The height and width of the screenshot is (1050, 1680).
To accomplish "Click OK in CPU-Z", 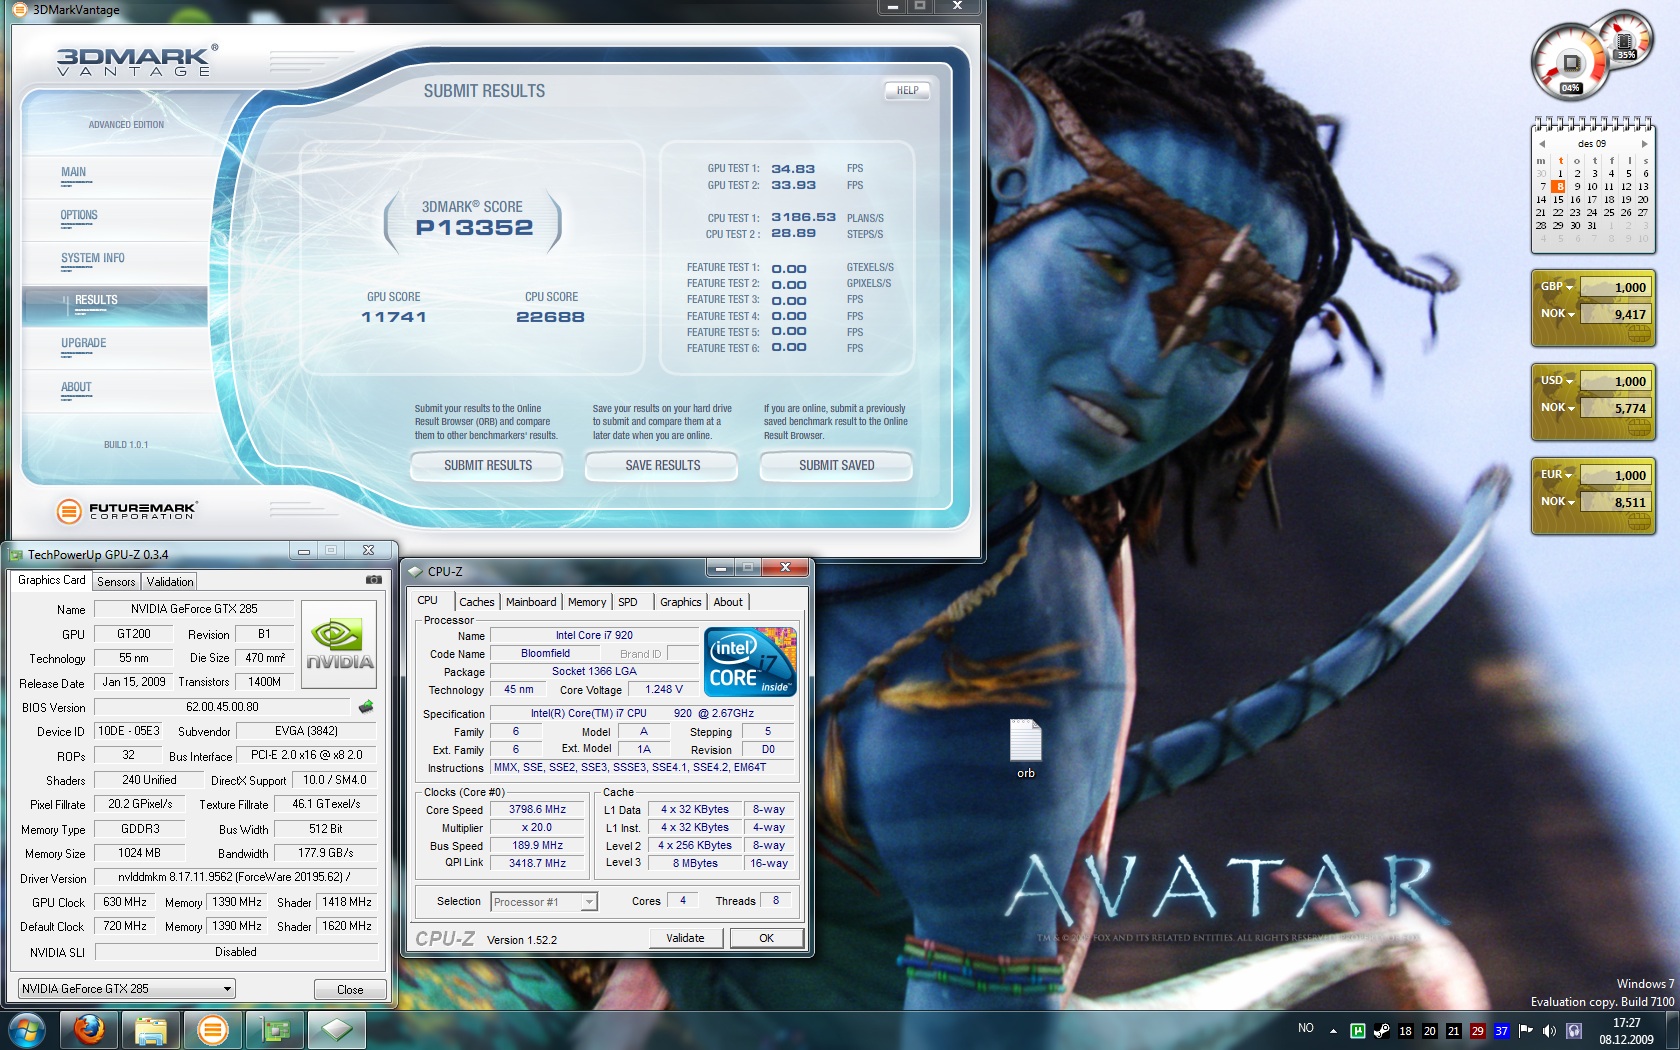I will 766,938.
